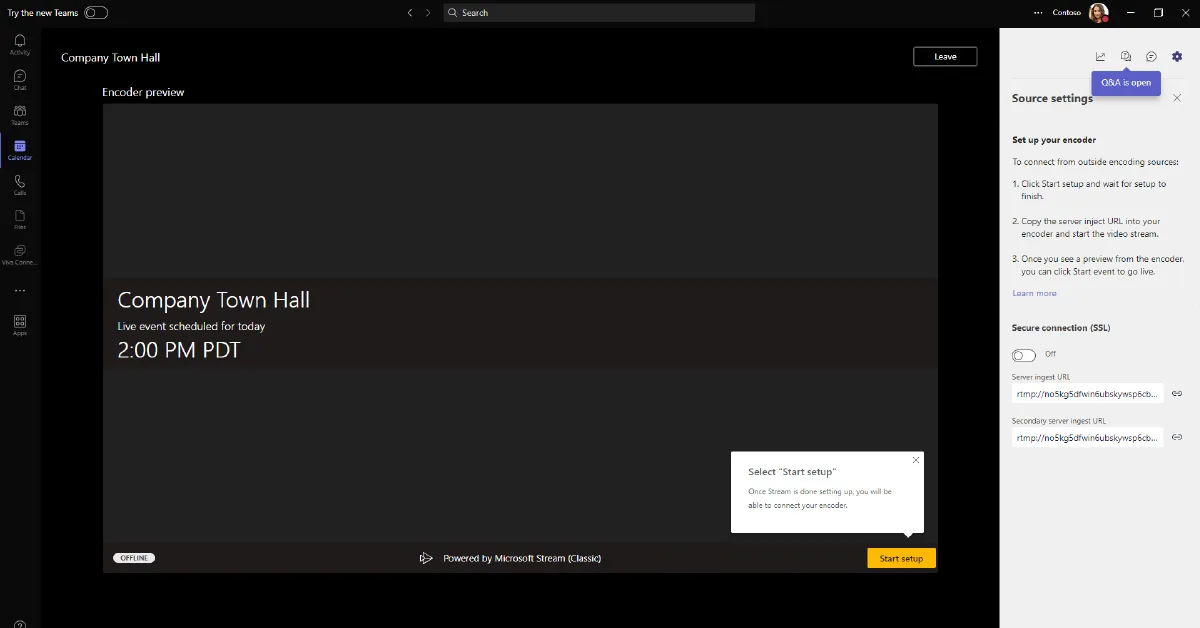Open the meeting chat bubble icon
The image size is (1200, 628).
point(1151,57)
